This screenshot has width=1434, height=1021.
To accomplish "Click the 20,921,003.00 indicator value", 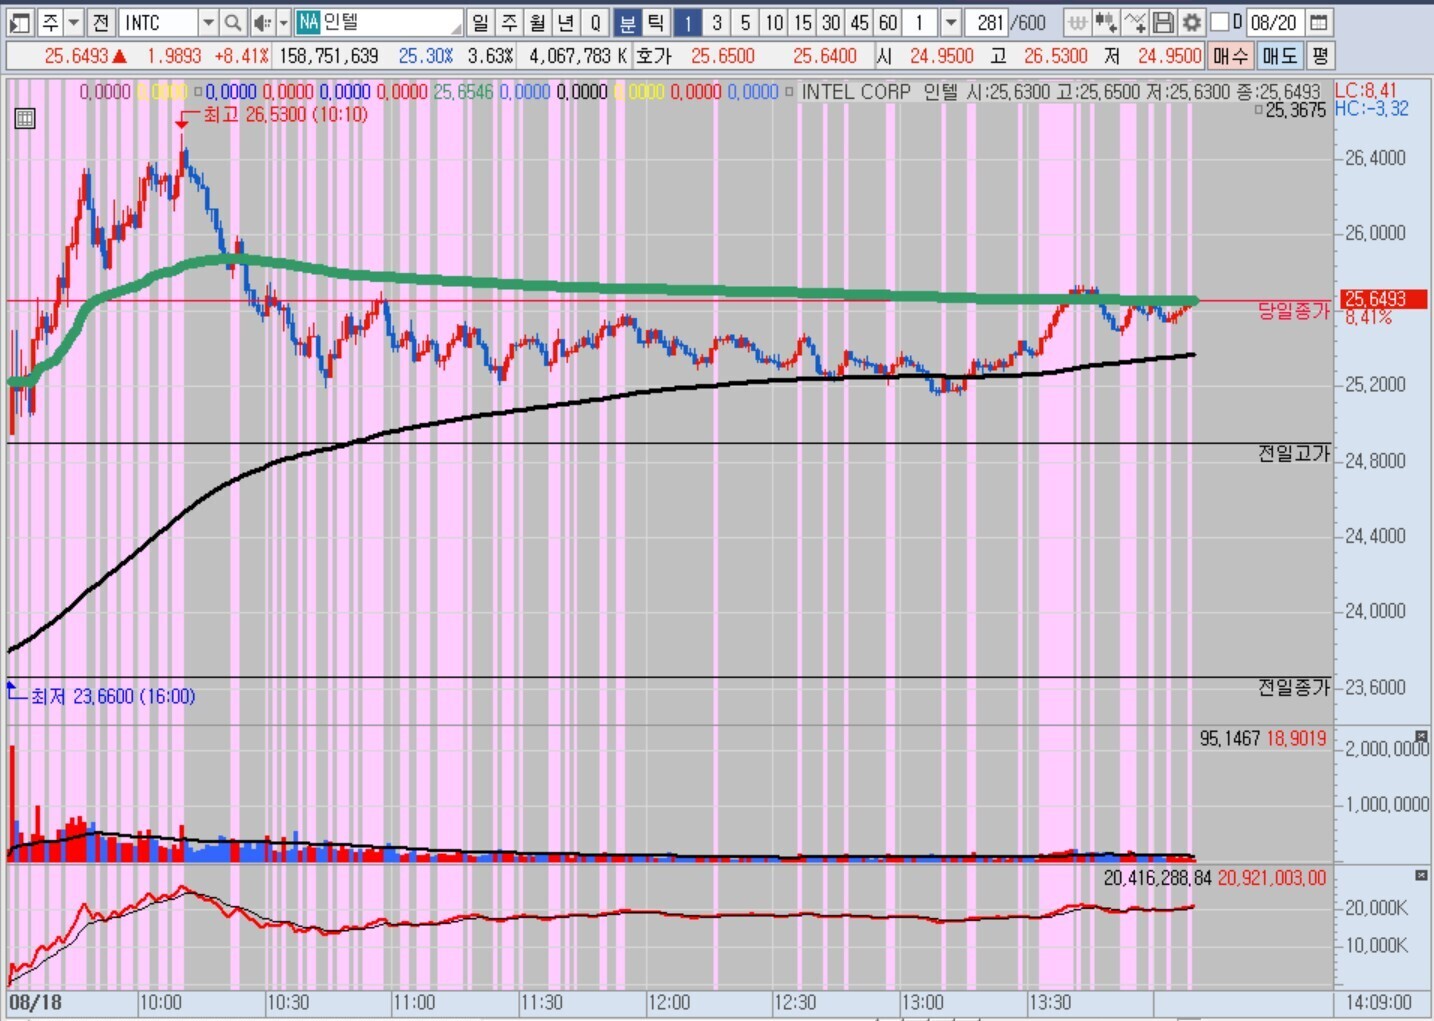I will (1272, 878).
